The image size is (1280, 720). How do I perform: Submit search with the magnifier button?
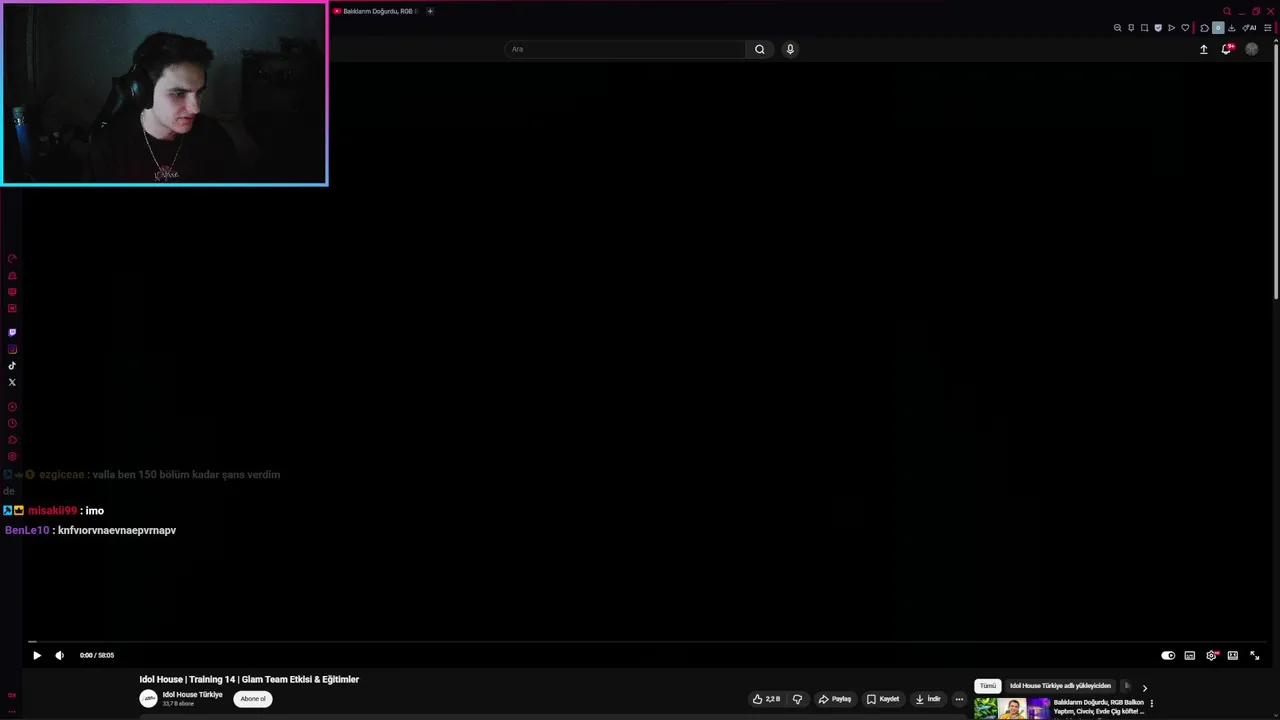pos(760,49)
